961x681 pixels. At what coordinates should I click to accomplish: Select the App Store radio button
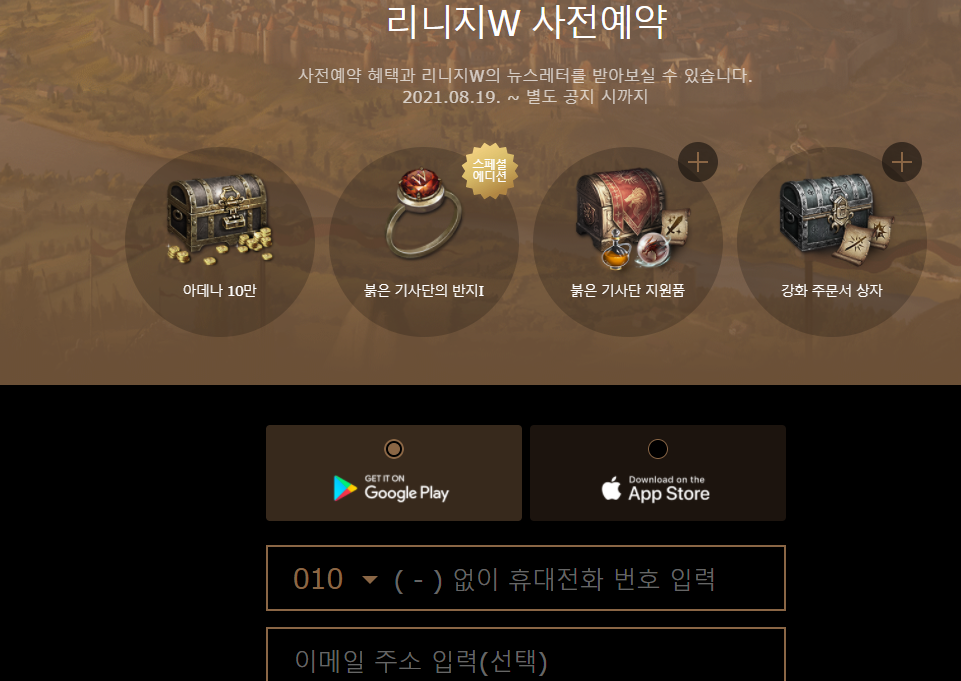(x=658, y=449)
